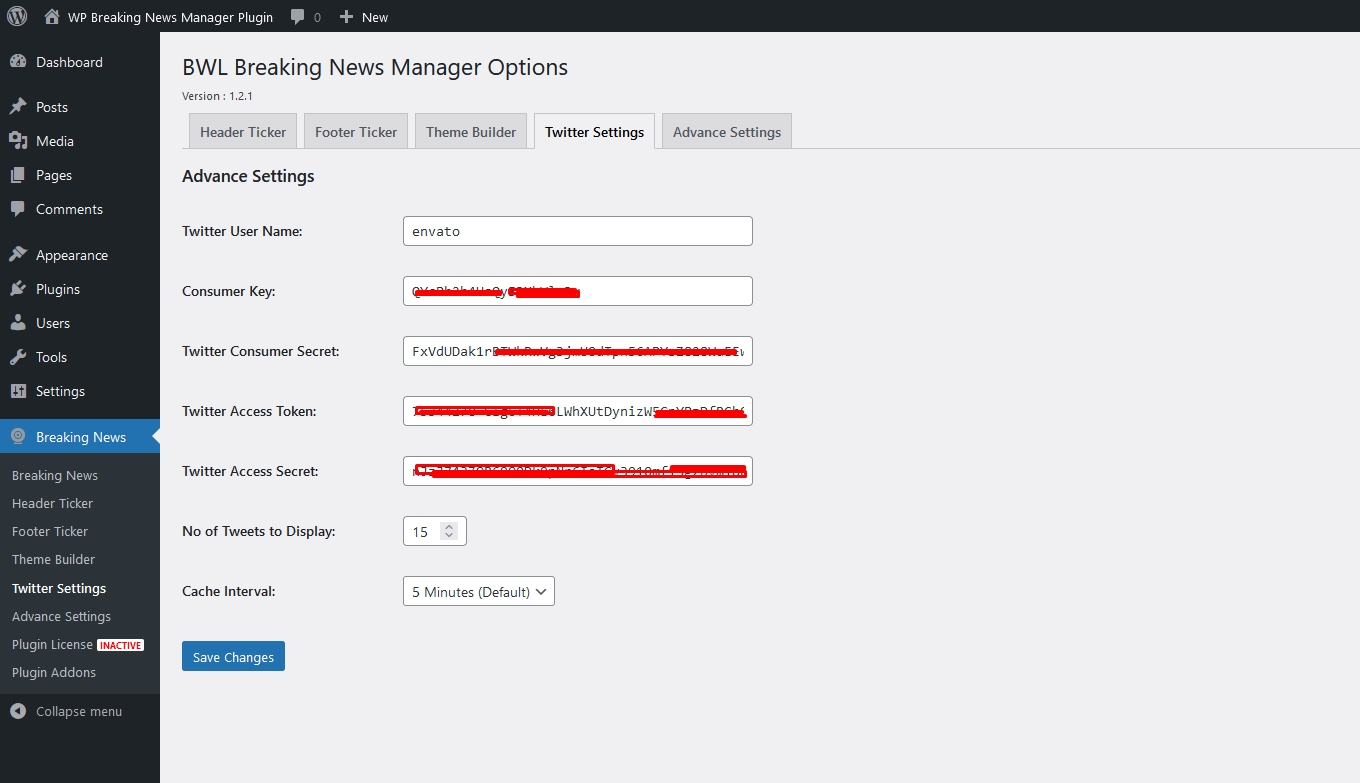
Task: Open Dashboard via its gauge icon
Action: 18,62
